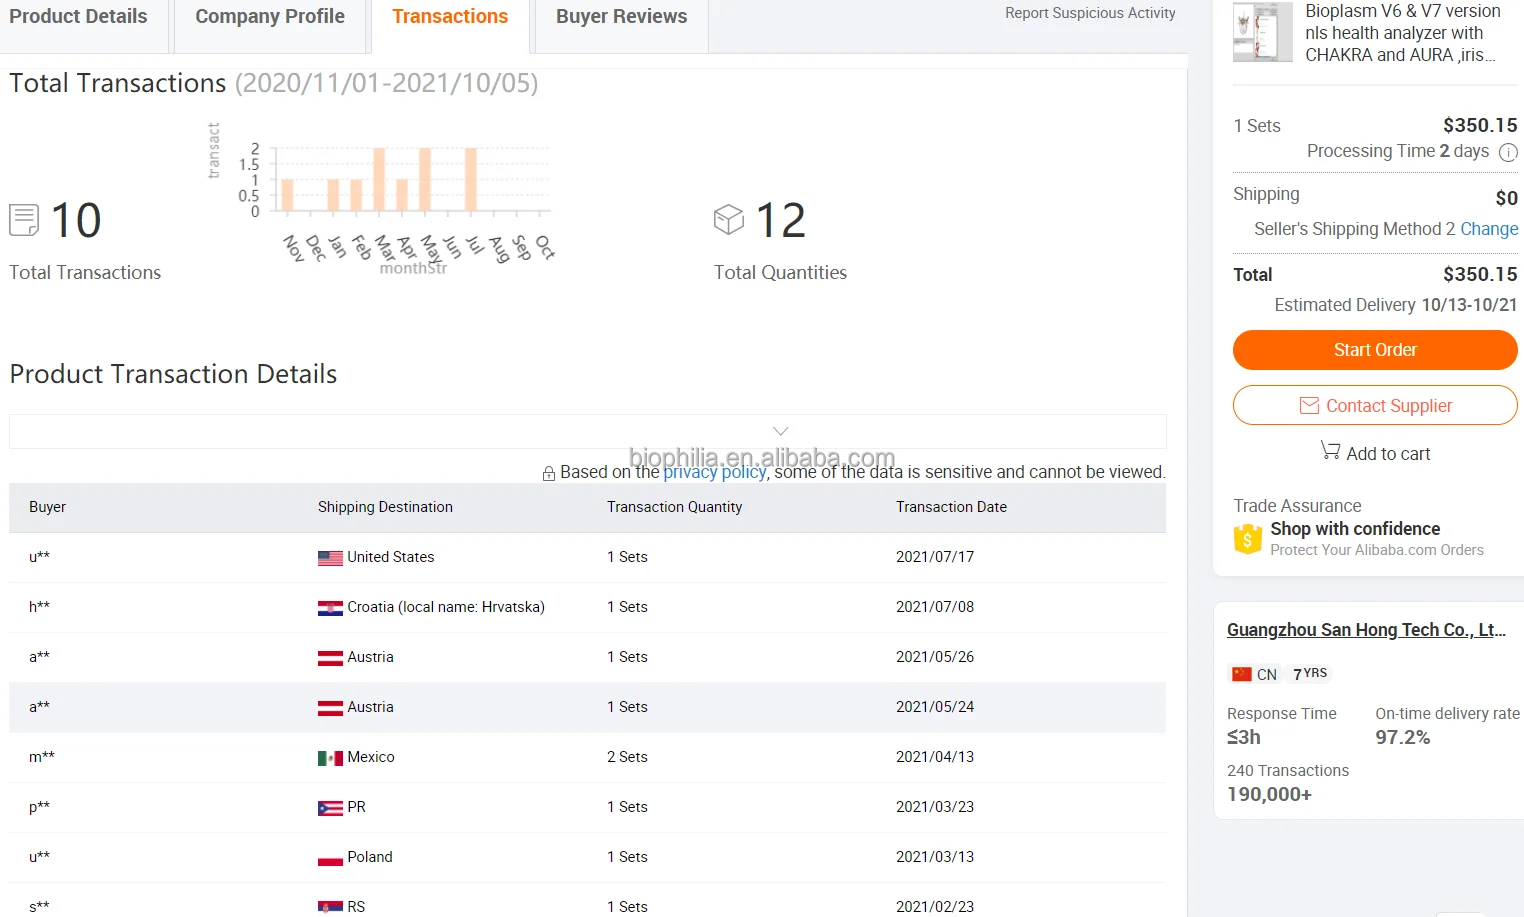This screenshot has height=917, width=1524.
Task: Click the CN flag badge
Action: 1242,674
